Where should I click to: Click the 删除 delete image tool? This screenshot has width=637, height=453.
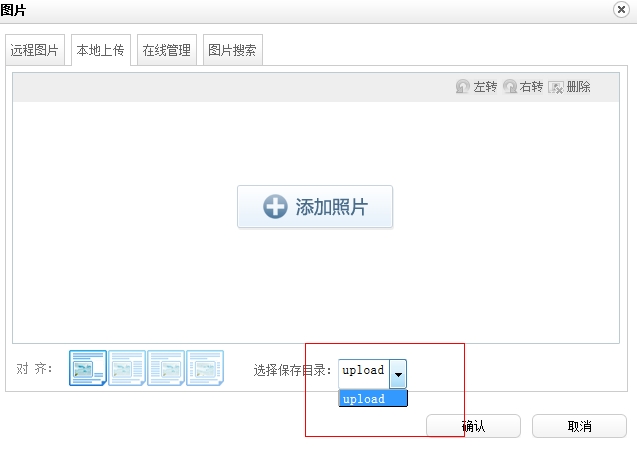point(569,87)
